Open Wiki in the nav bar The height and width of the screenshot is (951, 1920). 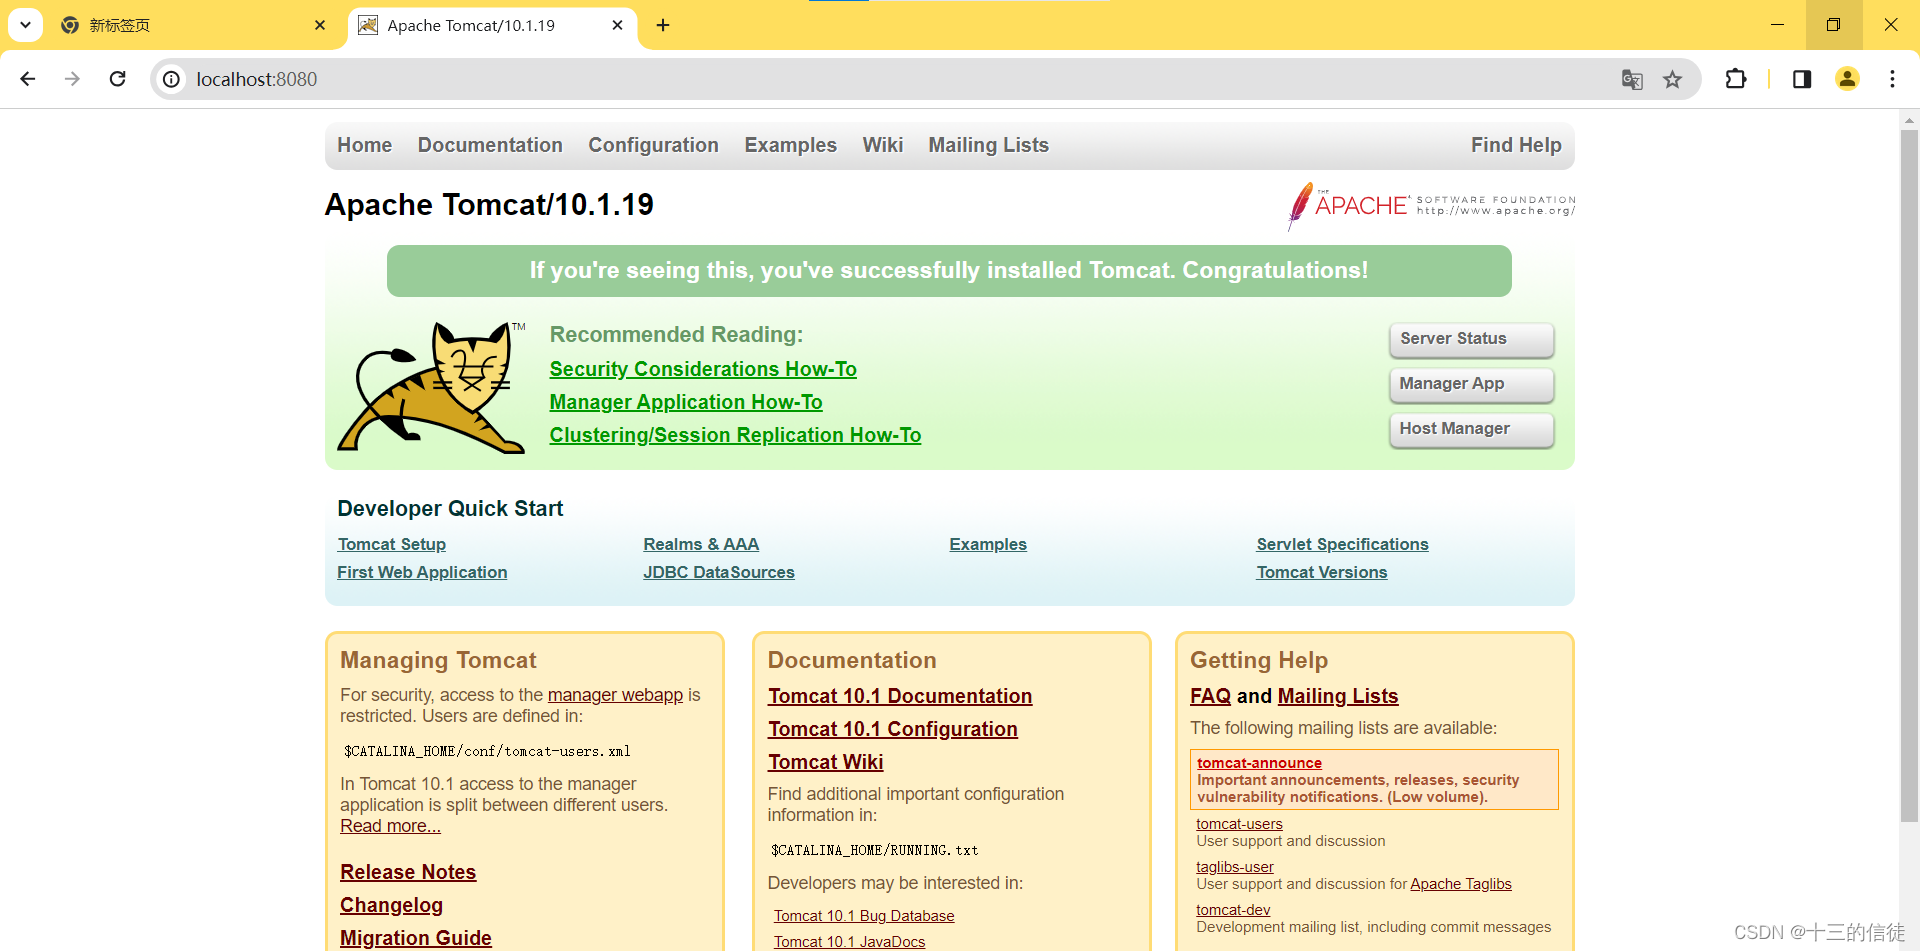coord(883,145)
